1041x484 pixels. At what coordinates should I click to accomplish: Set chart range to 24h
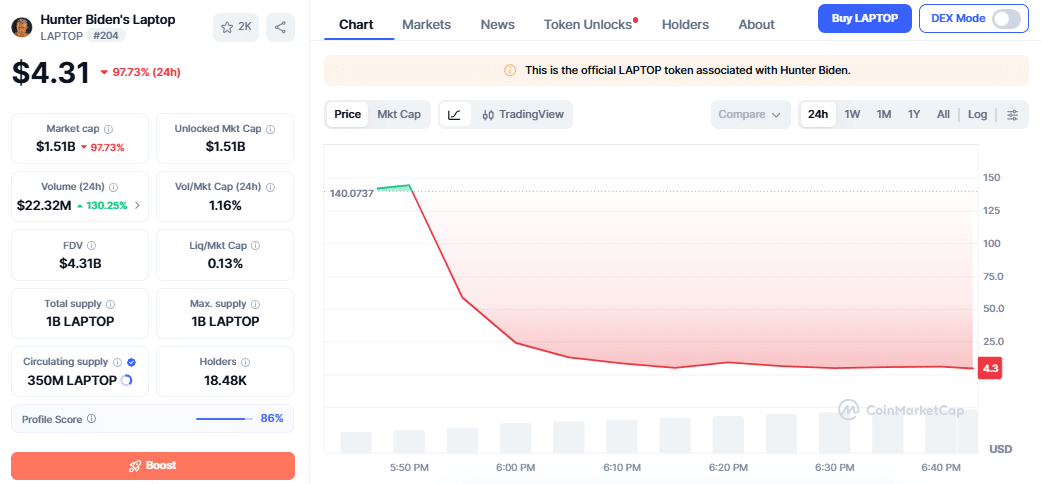pyautogui.click(x=818, y=114)
